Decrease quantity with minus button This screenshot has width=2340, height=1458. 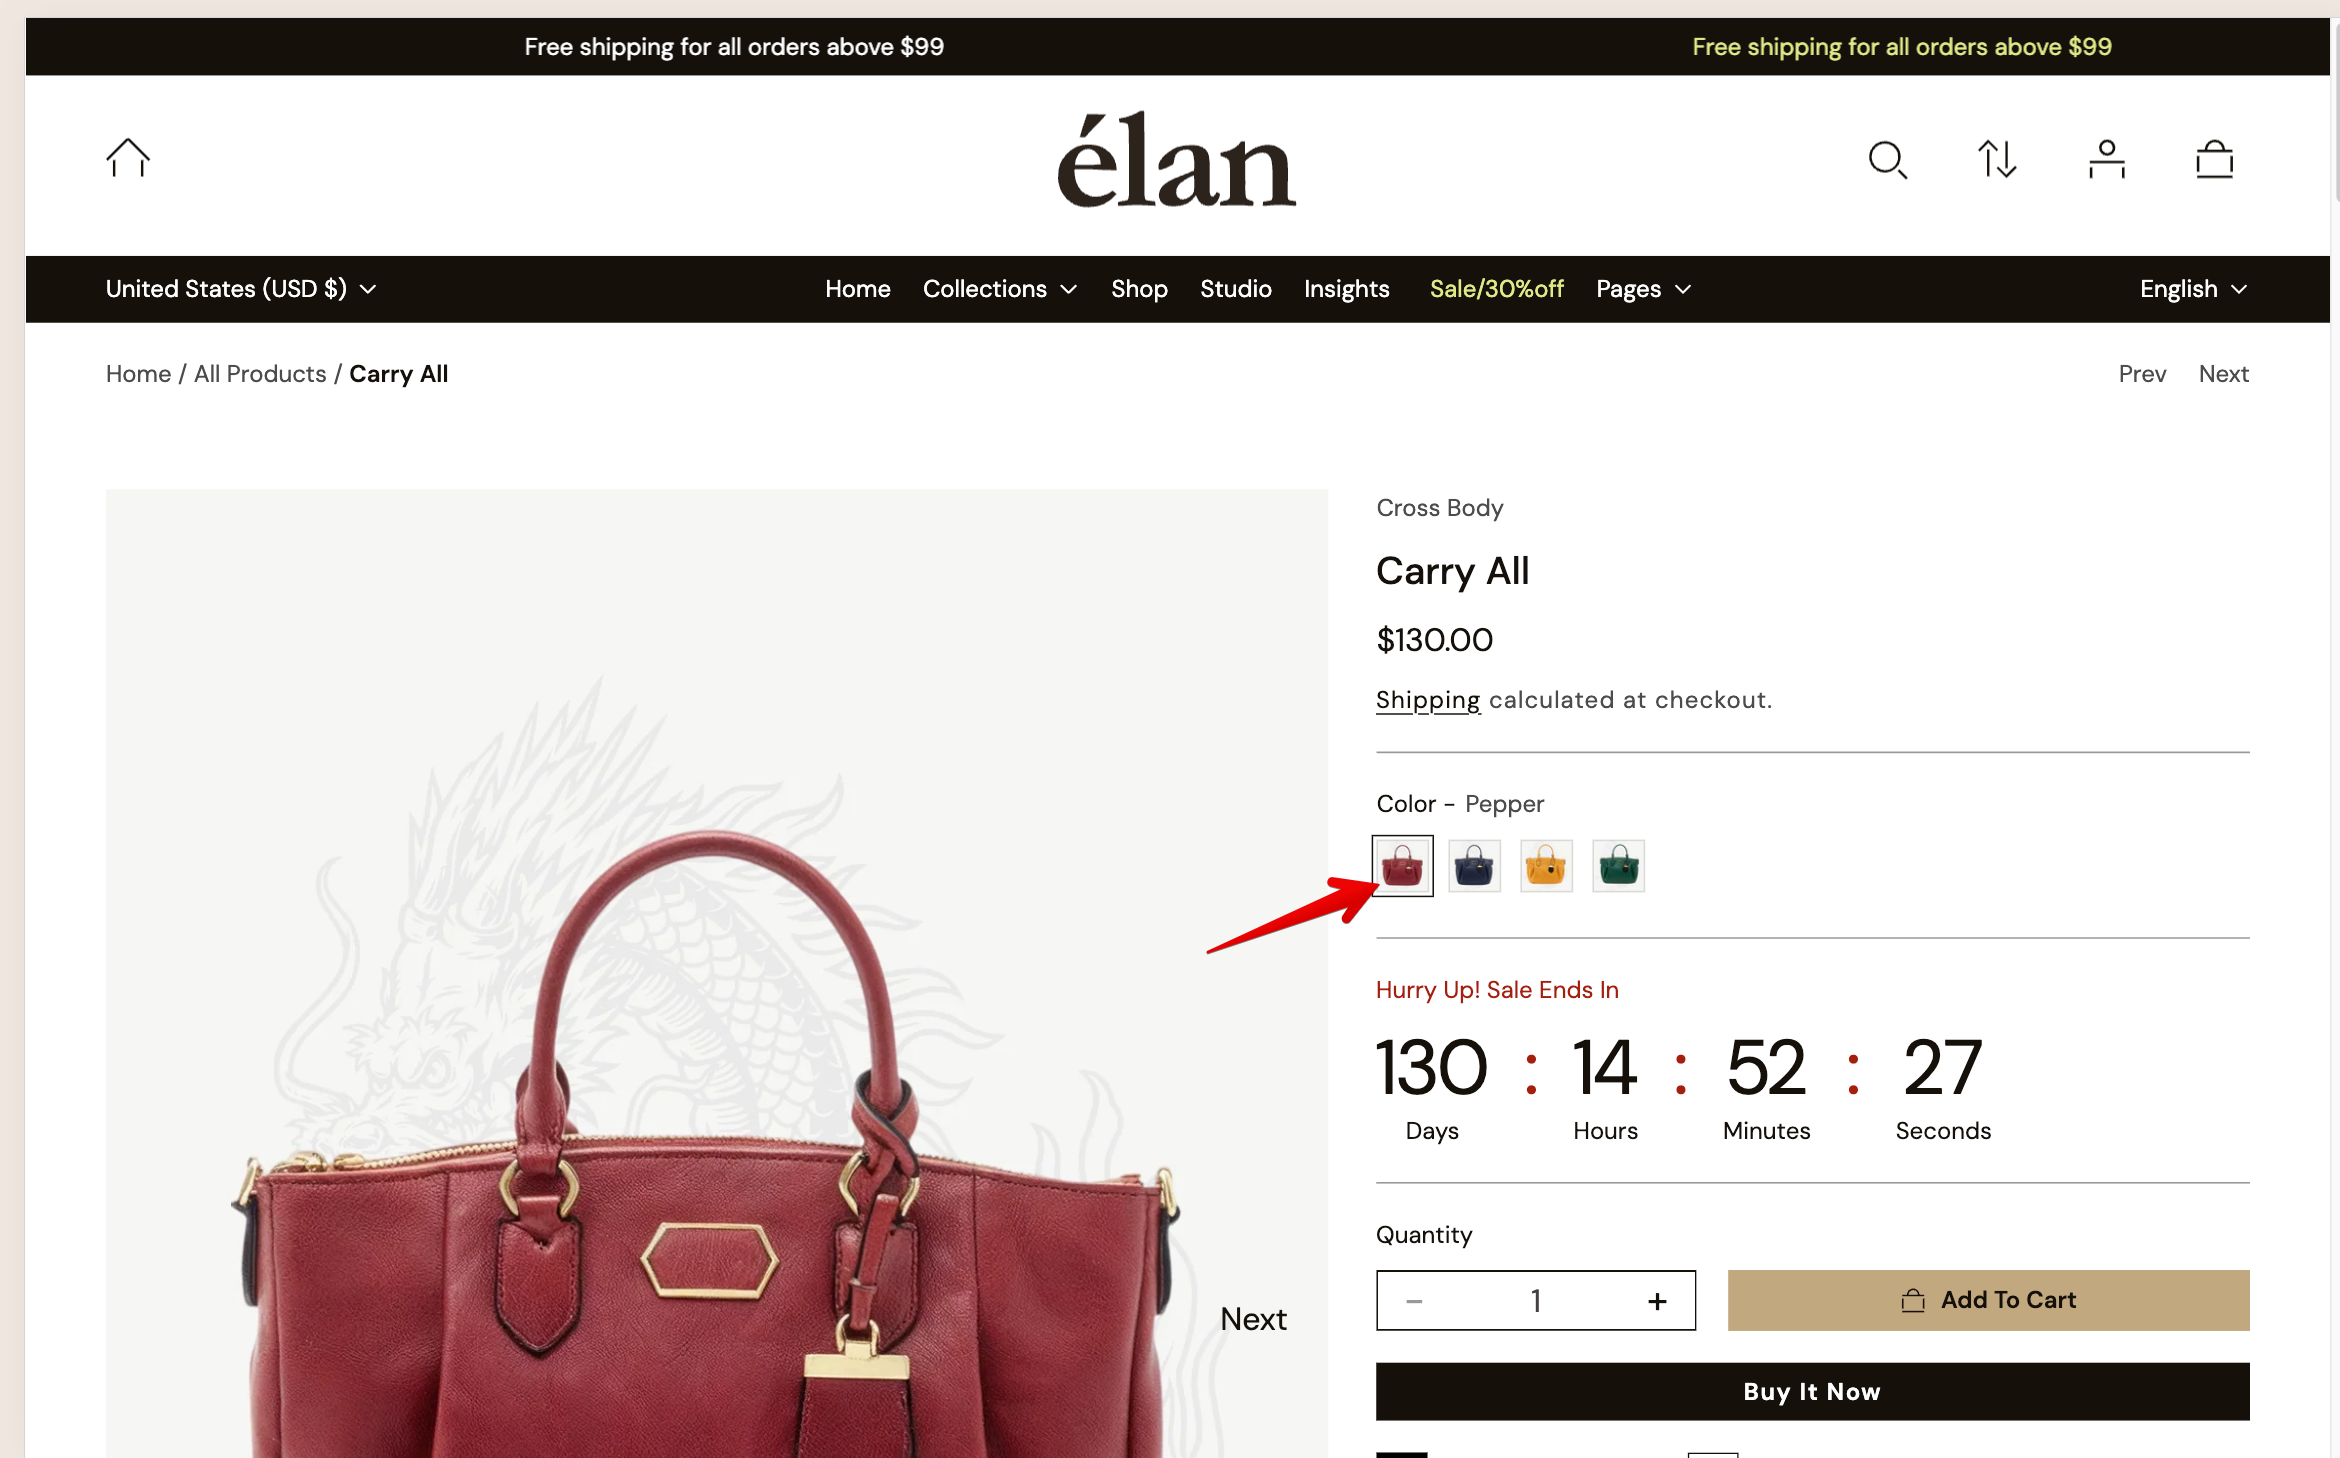click(1414, 1301)
